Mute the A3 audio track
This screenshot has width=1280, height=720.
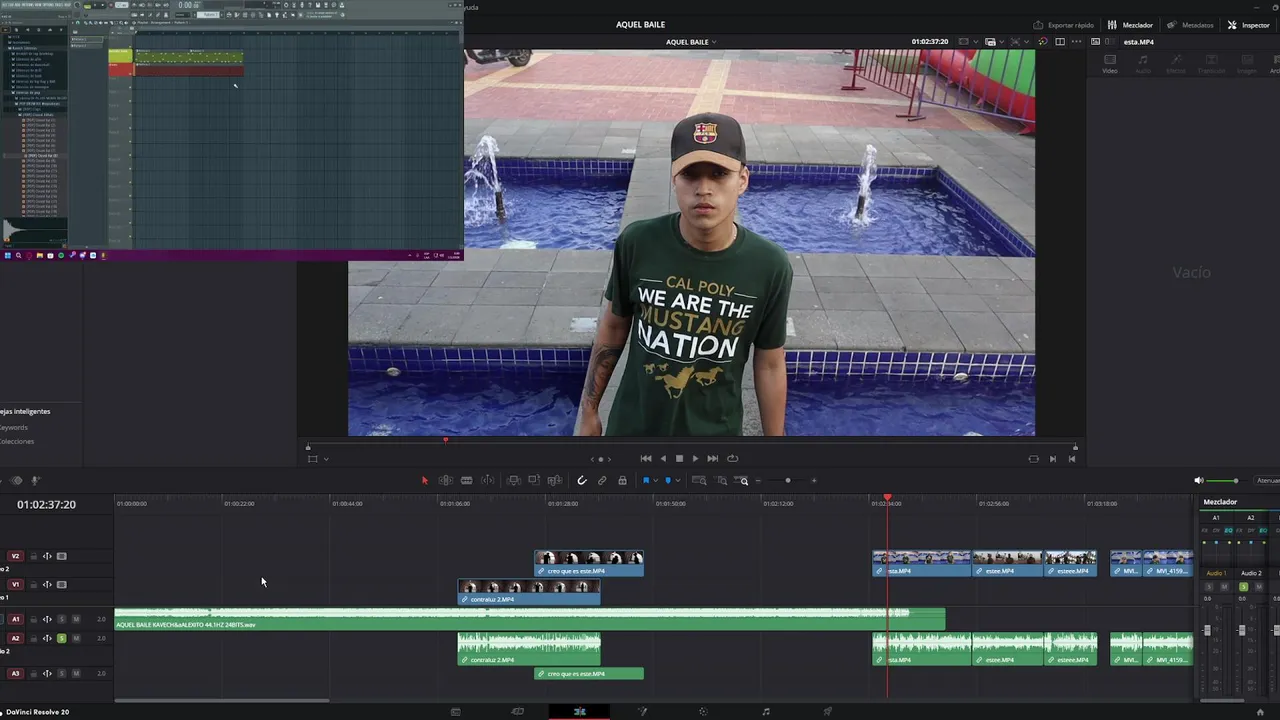point(76,673)
